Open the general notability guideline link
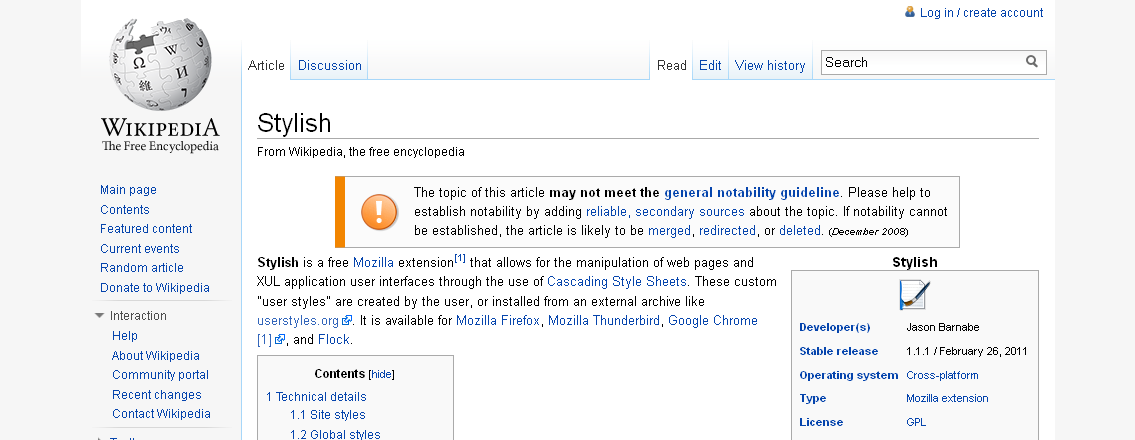 (751, 192)
